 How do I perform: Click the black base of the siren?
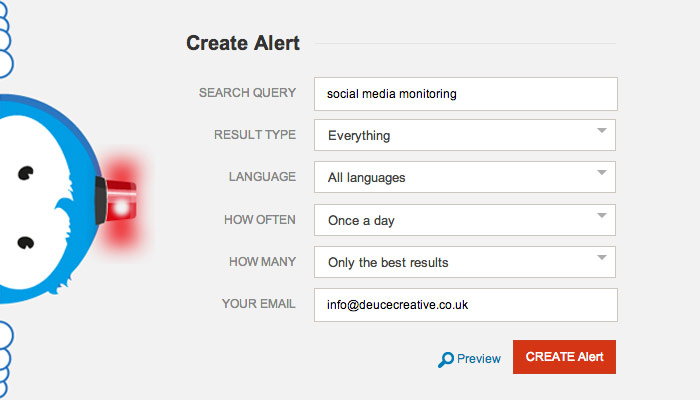coord(100,200)
